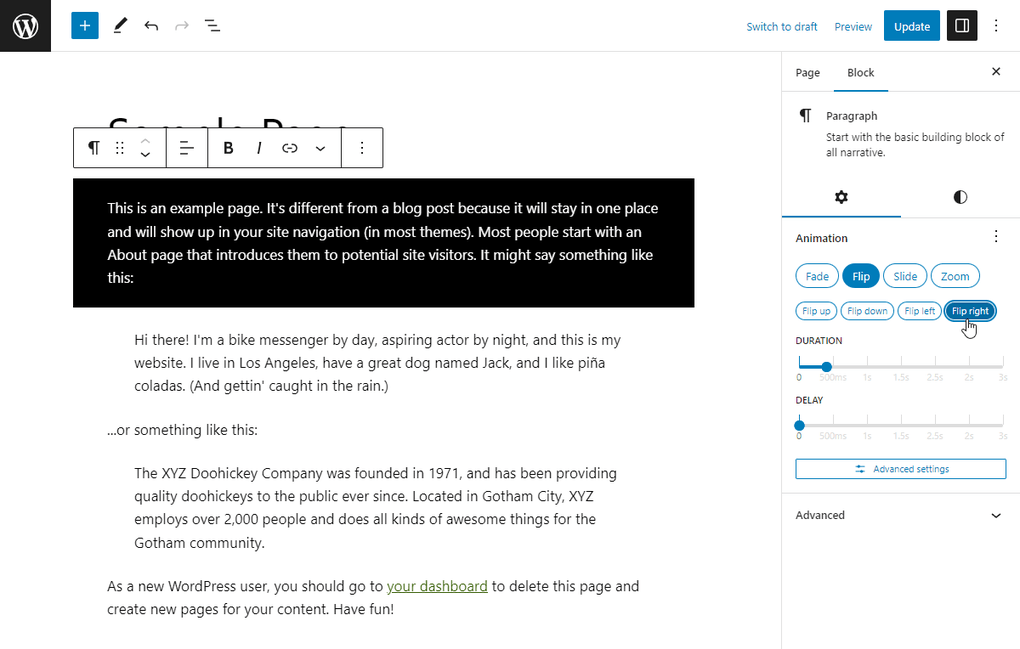The height and width of the screenshot is (649, 1020).
Task: Click the Redo arrow
Action: point(181,25)
